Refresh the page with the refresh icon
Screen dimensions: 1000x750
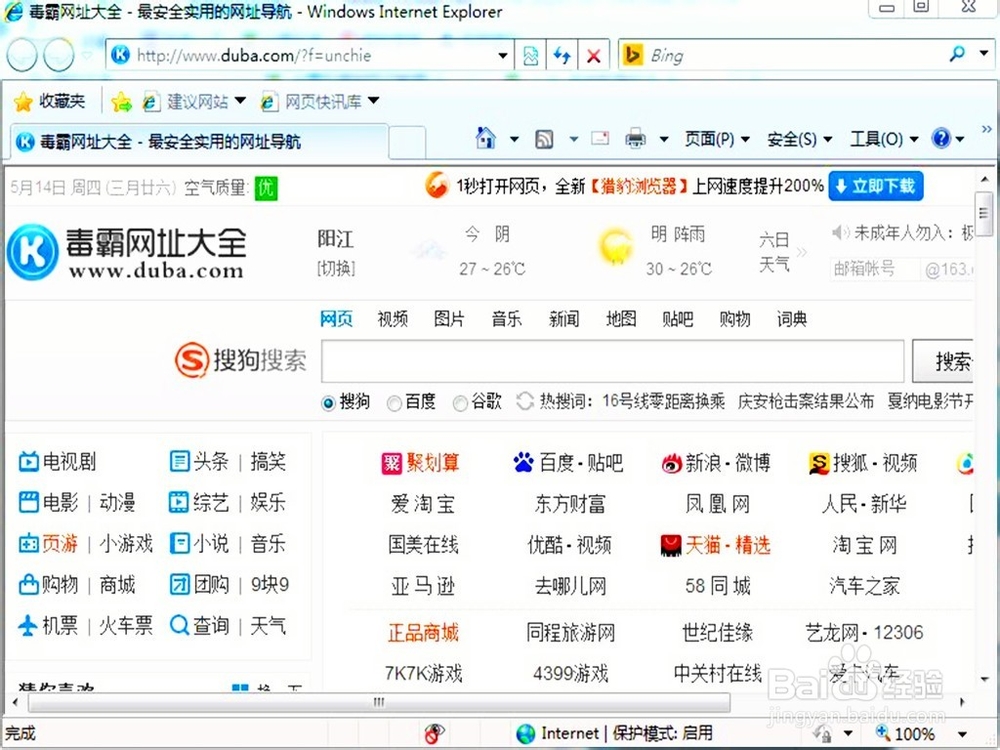point(562,55)
